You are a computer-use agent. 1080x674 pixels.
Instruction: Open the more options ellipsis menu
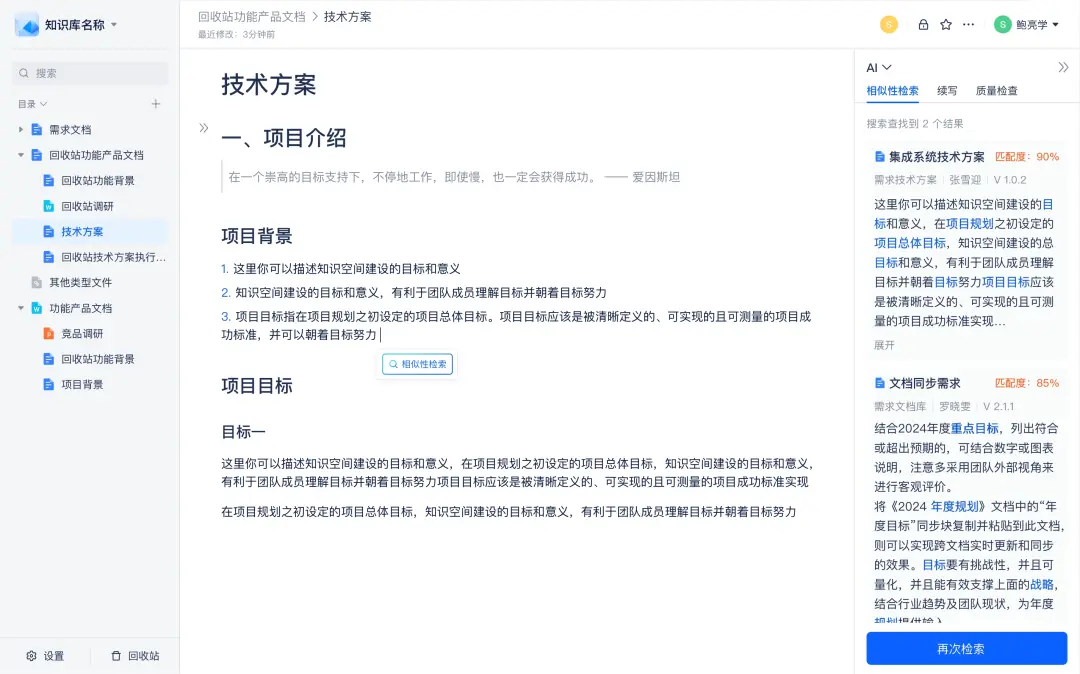[968, 25]
